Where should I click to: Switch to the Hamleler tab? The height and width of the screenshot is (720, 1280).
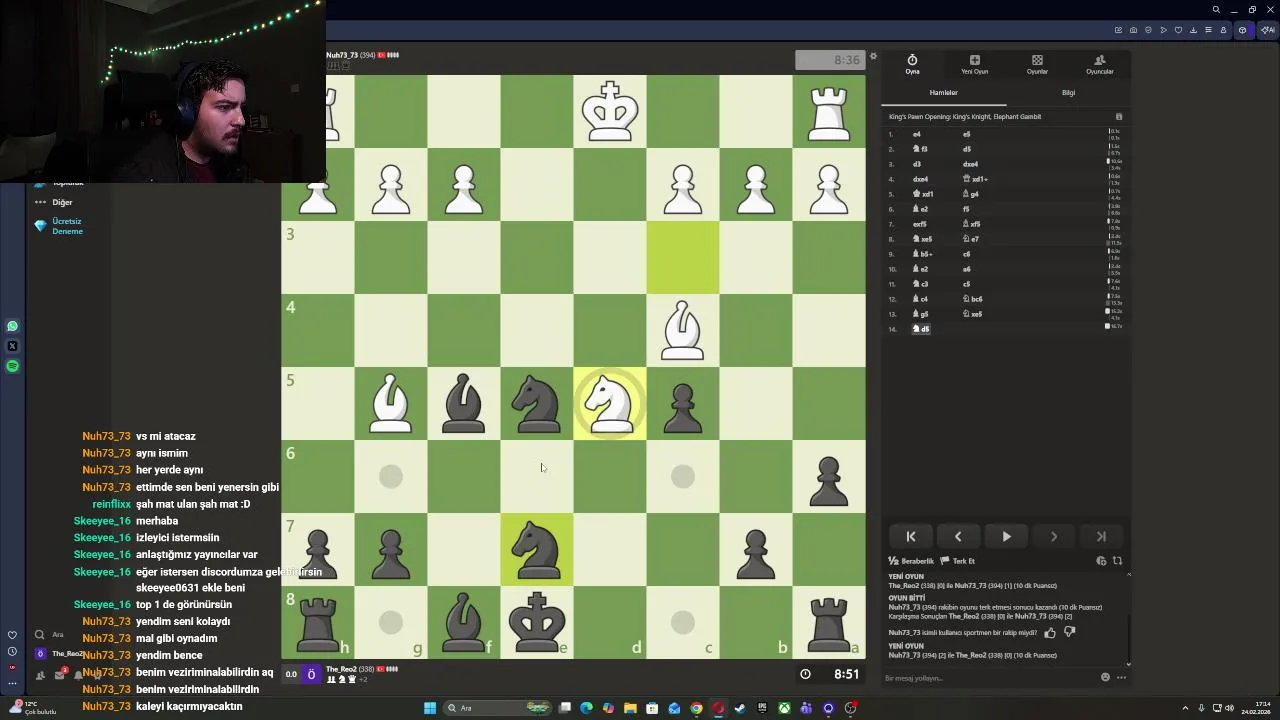click(x=943, y=93)
